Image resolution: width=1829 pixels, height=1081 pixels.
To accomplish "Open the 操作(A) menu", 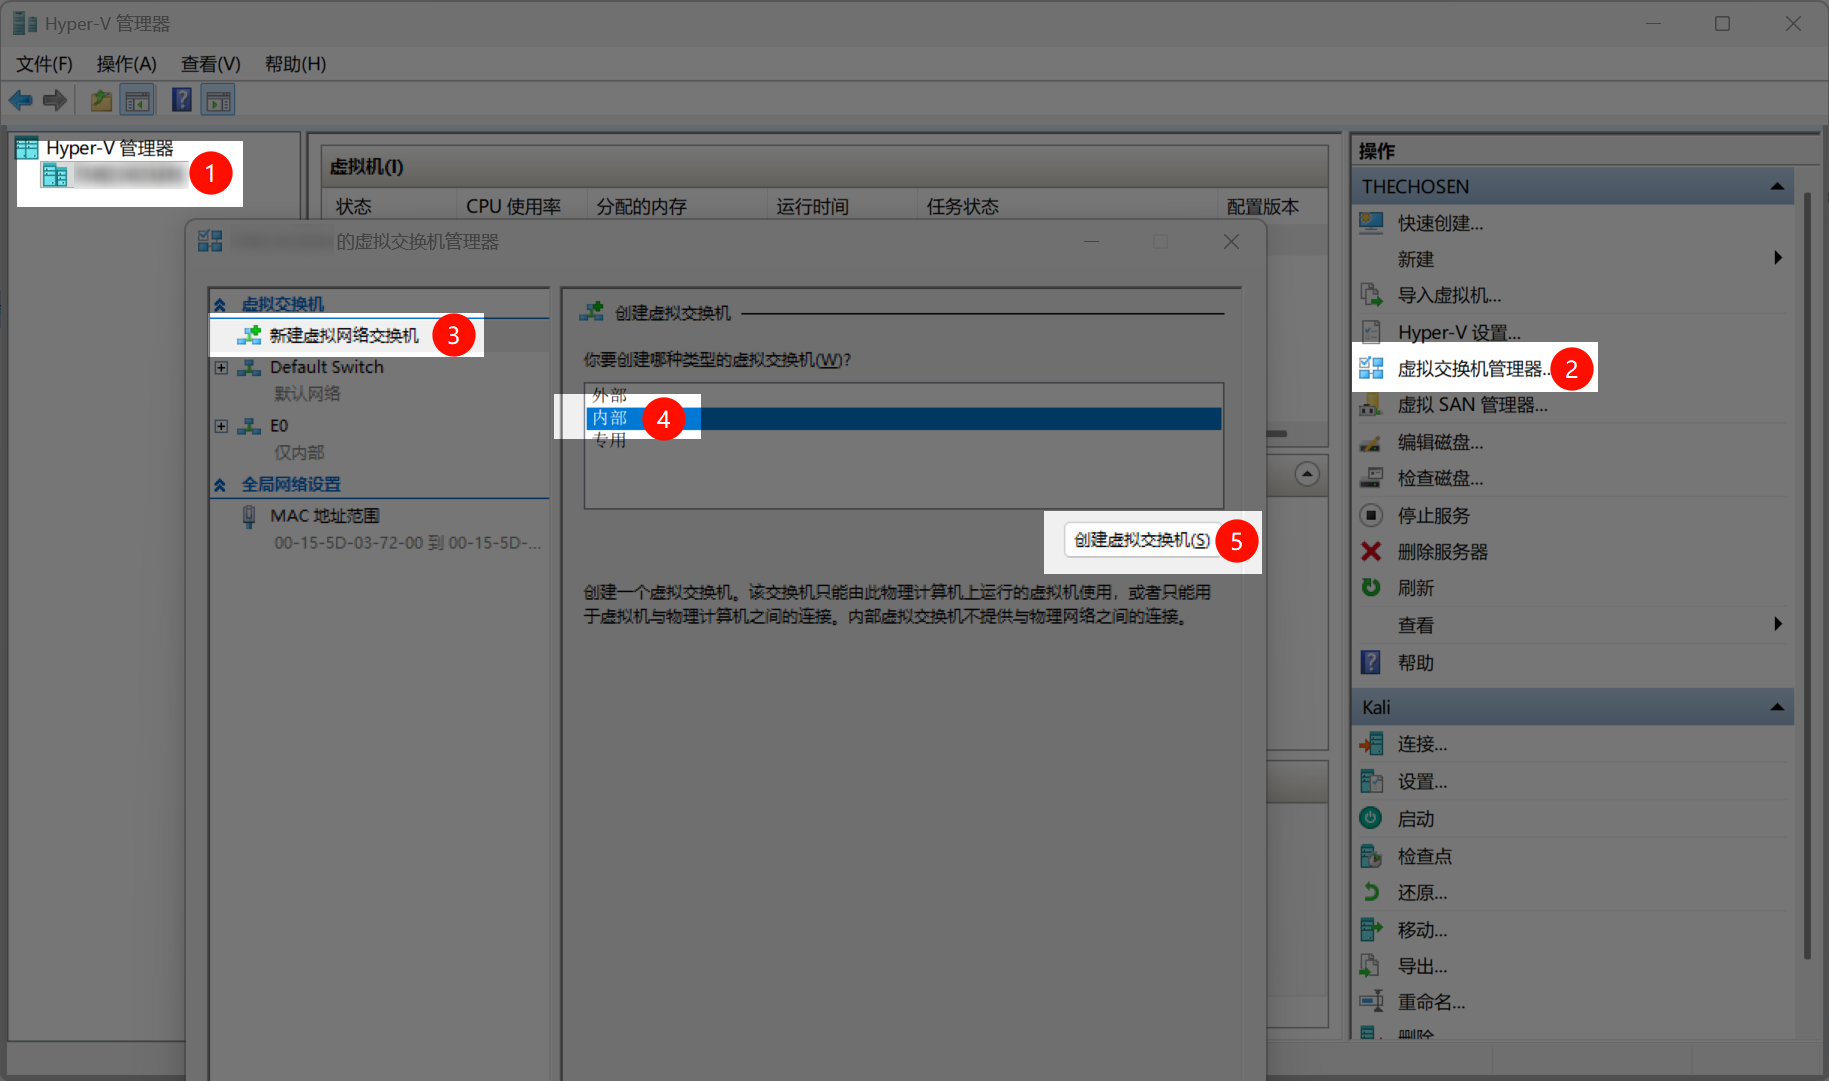I will tap(126, 64).
